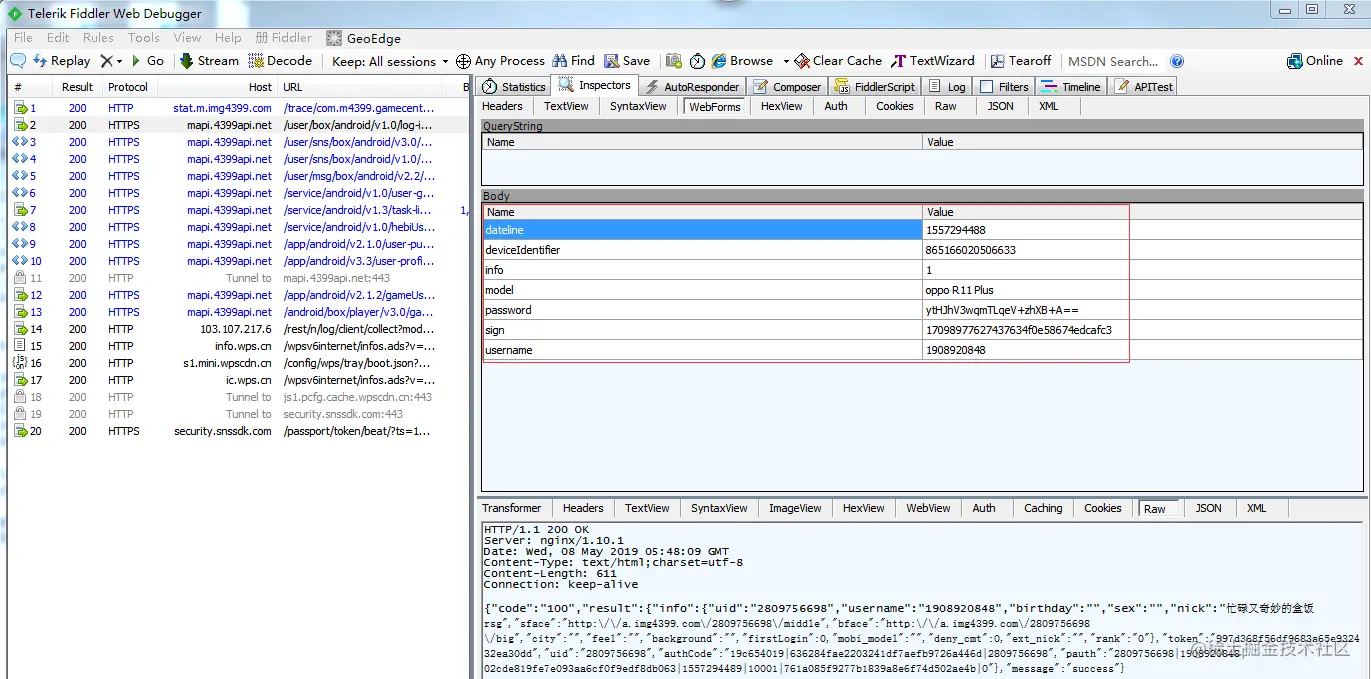The image size is (1371, 679).
Task: Select response Transformer tab
Action: (511, 508)
